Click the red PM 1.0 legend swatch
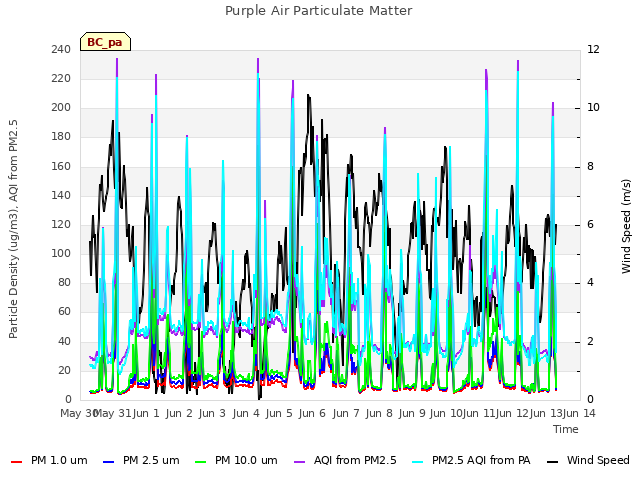640x480 pixels. (x=16, y=462)
